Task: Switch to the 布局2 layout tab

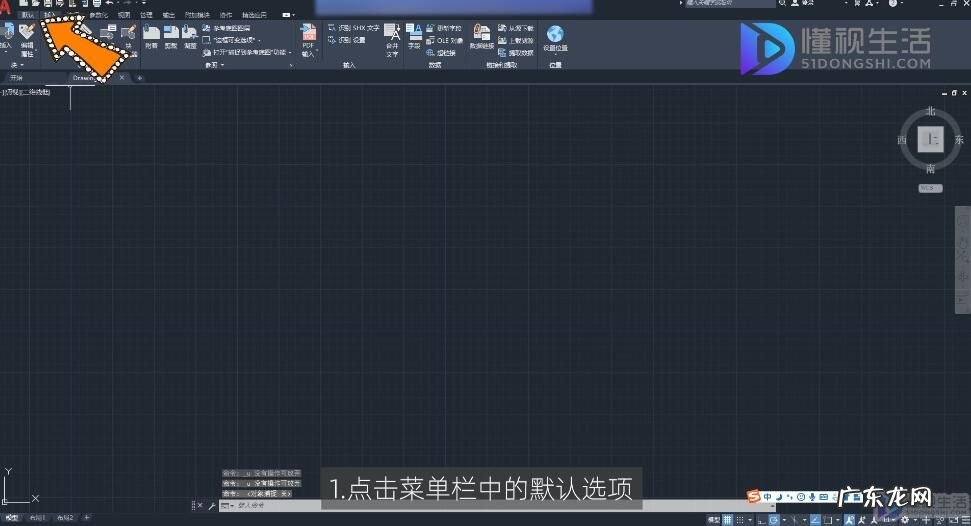Action: [x=65, y=518]
